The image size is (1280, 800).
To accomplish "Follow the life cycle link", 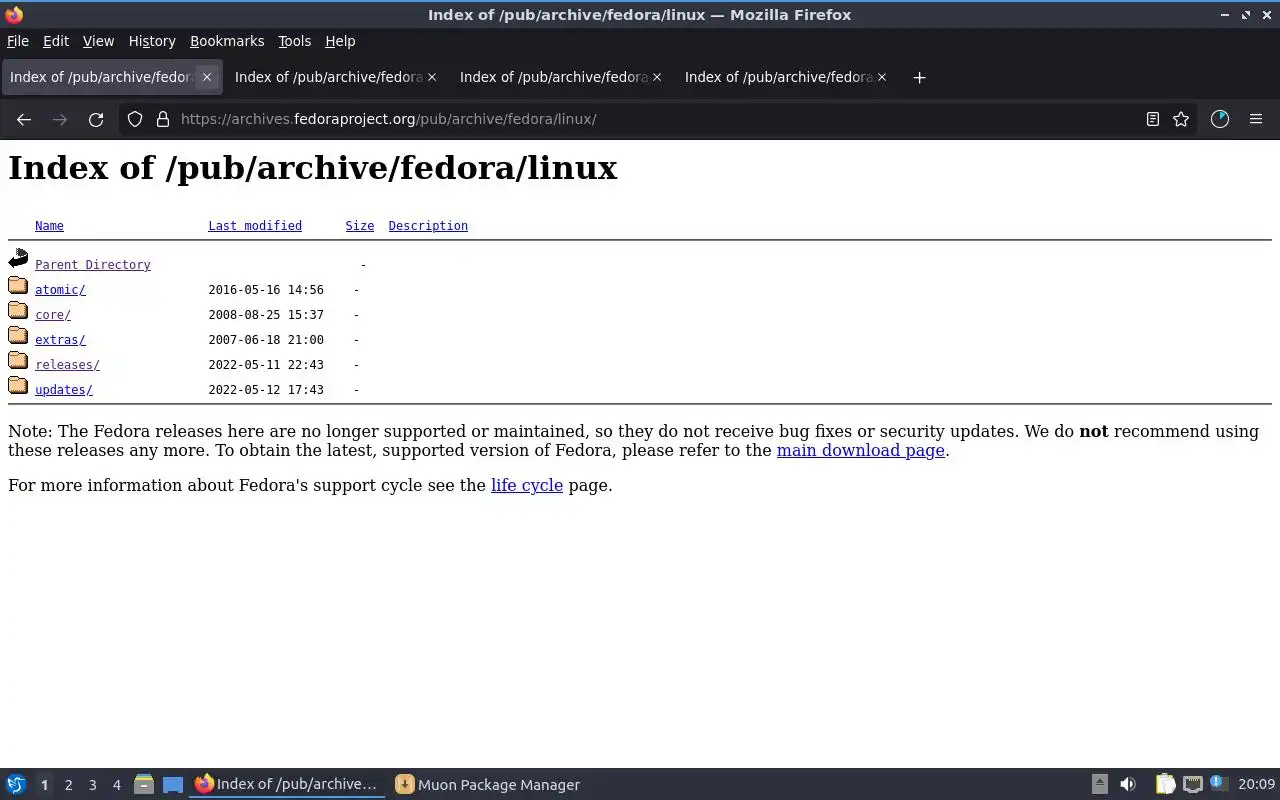I will pos(527,485).
